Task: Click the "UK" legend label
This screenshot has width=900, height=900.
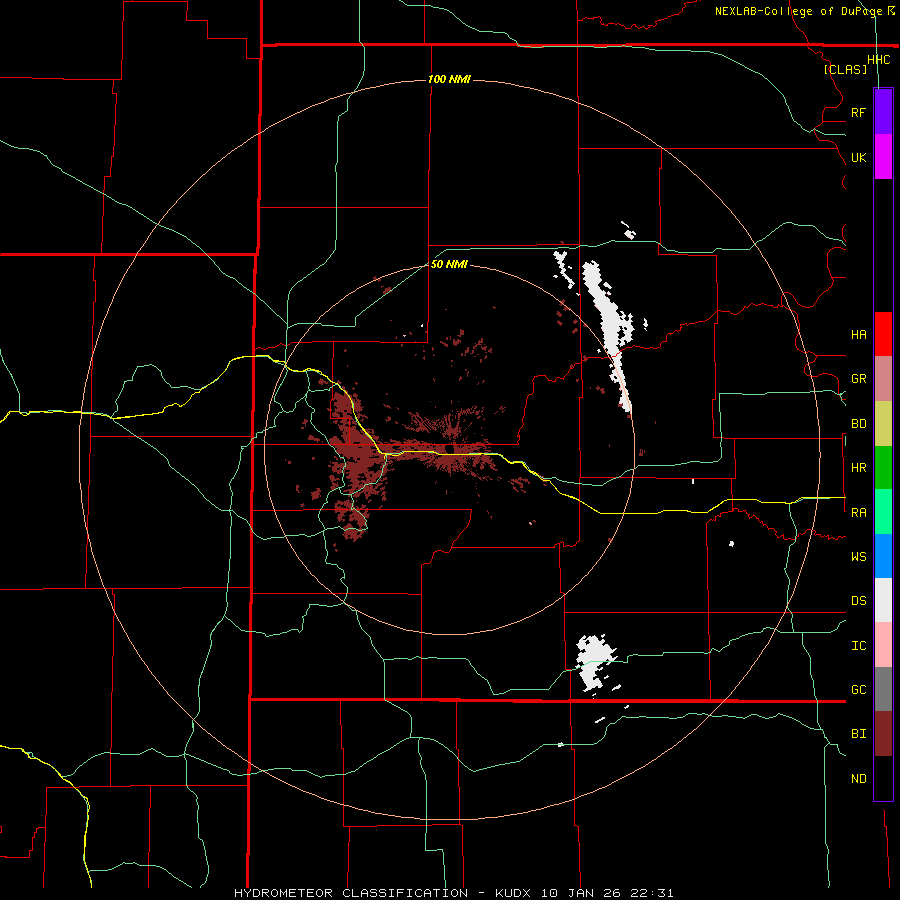Action: (x=858, y=157)
